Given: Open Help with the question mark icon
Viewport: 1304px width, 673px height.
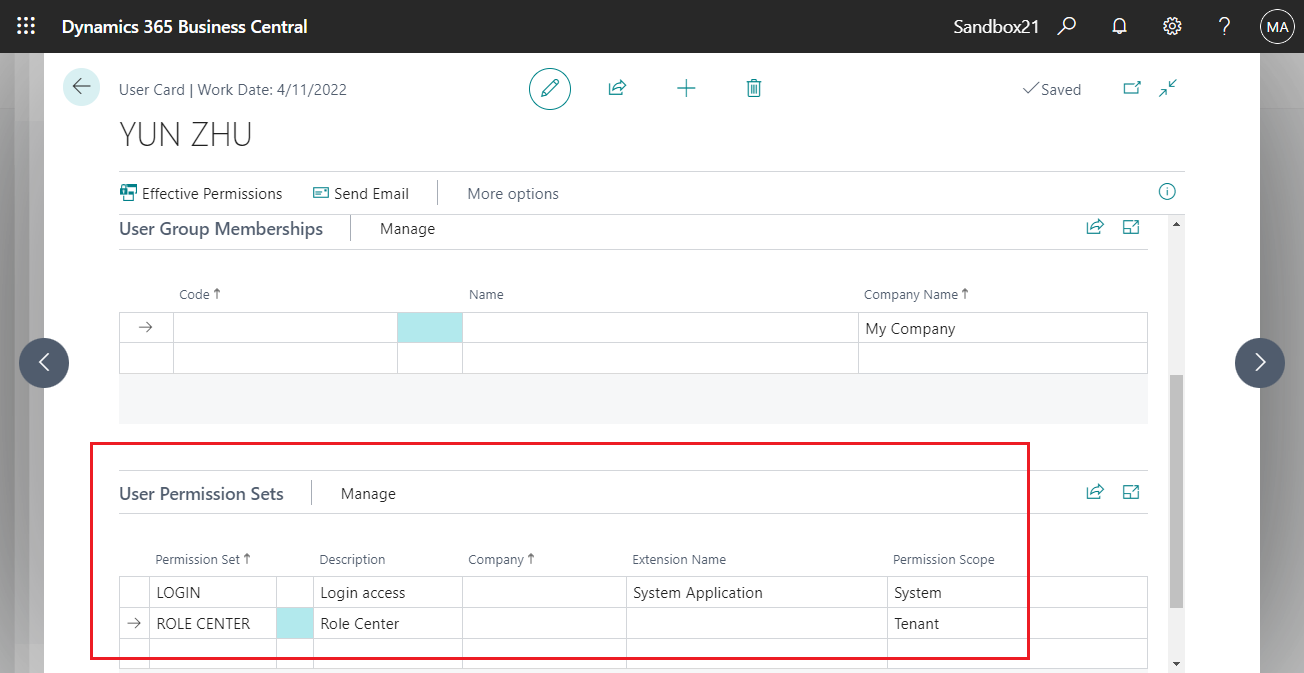Looking at the screenshot, I should pyautogui.click(x=1223, y=26).
